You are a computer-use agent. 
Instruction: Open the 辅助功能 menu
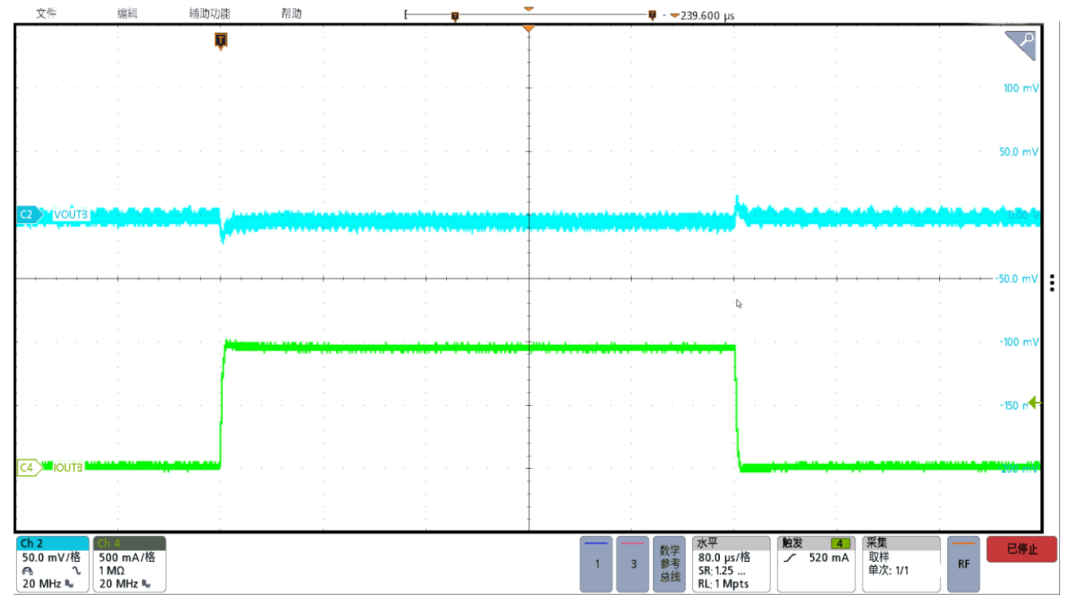[x=209, y=13]
